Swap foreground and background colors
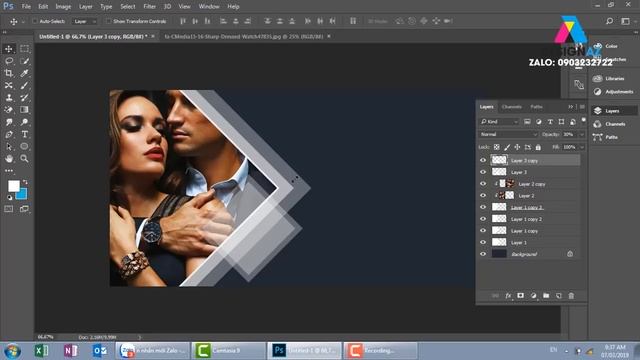 click(x=25, y=182)
